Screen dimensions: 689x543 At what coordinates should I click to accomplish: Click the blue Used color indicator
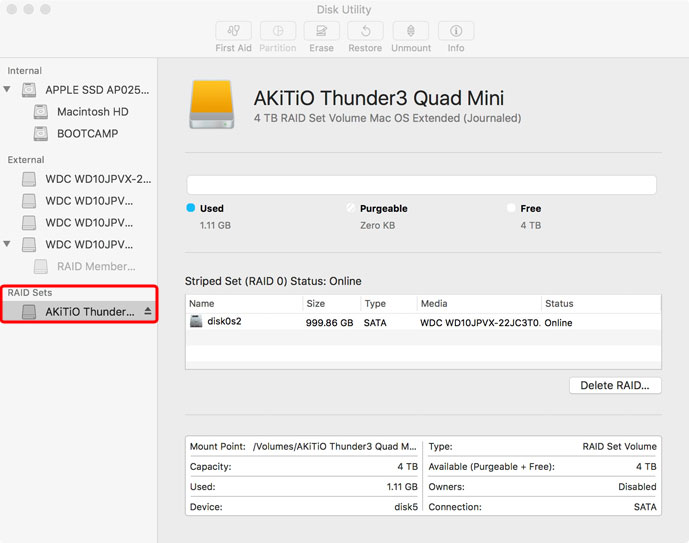pyautogui.click(x=191, y=208)
